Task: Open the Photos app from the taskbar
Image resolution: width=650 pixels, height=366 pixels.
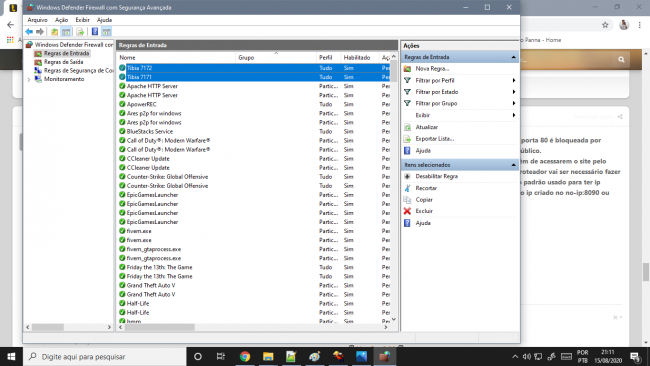Action: [361, 356]
